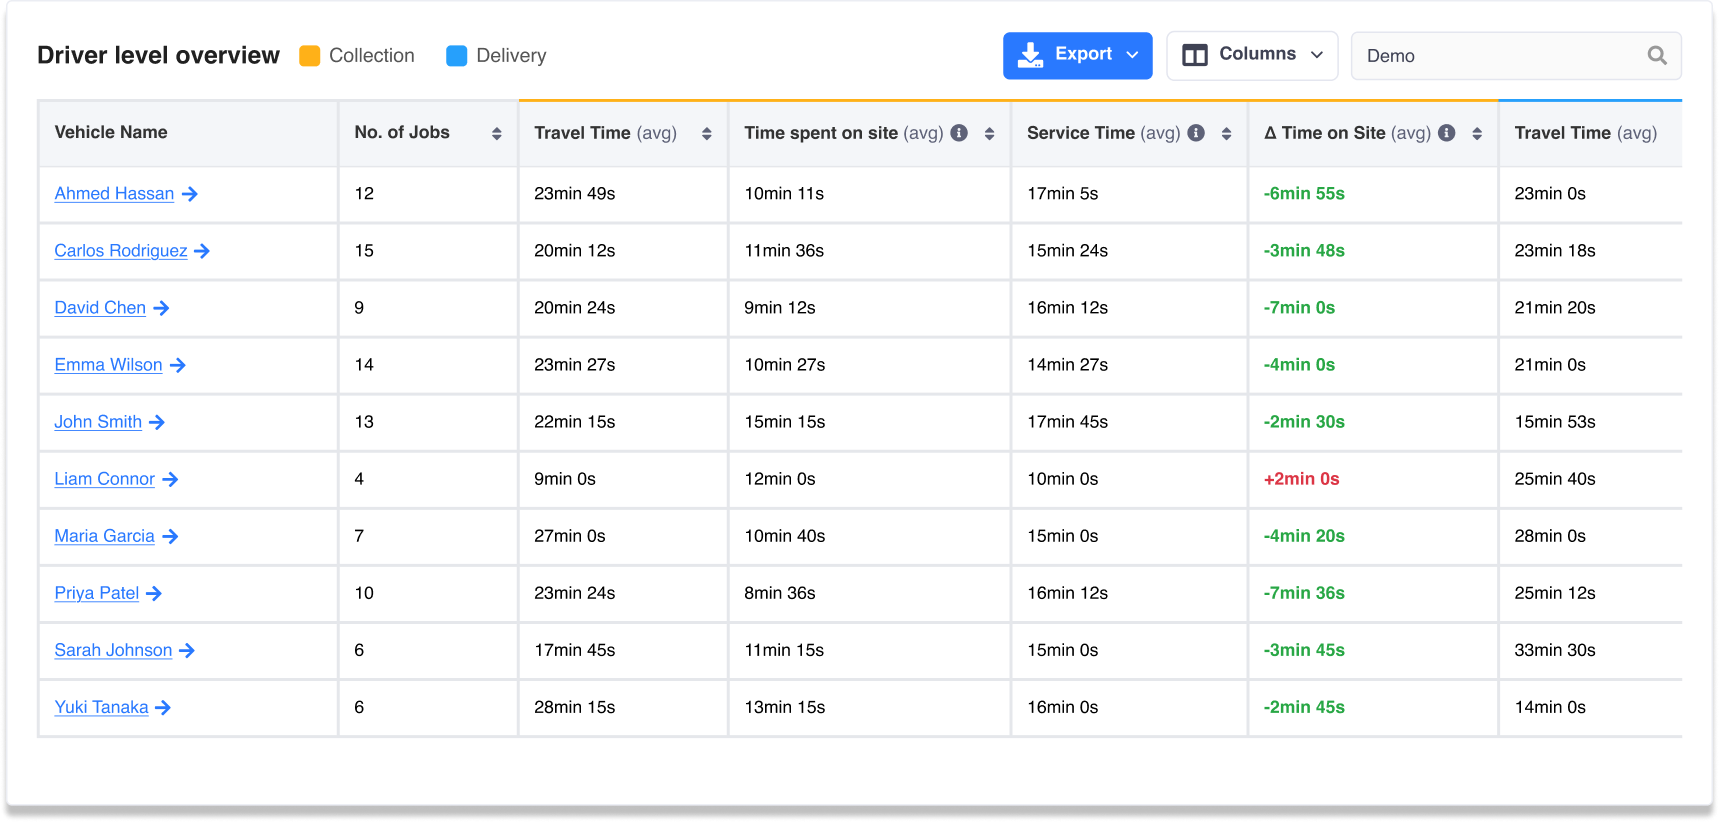Click the arrow icon next to Sarah Johnson
This screenshot has height=823, width=1719.
point(187,650)
